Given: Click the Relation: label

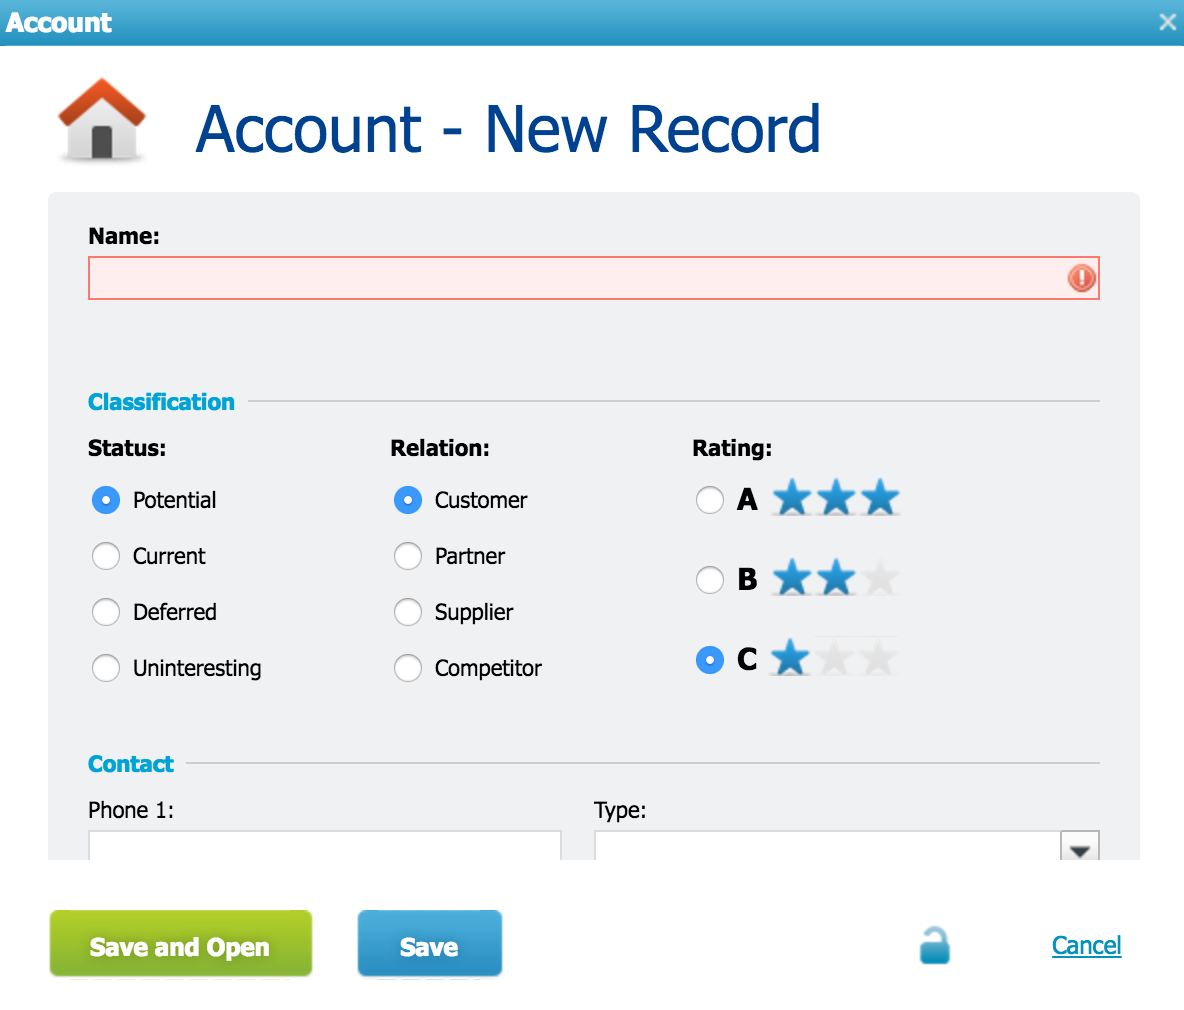Looking at the screenshot, I should tap(440, 448).
